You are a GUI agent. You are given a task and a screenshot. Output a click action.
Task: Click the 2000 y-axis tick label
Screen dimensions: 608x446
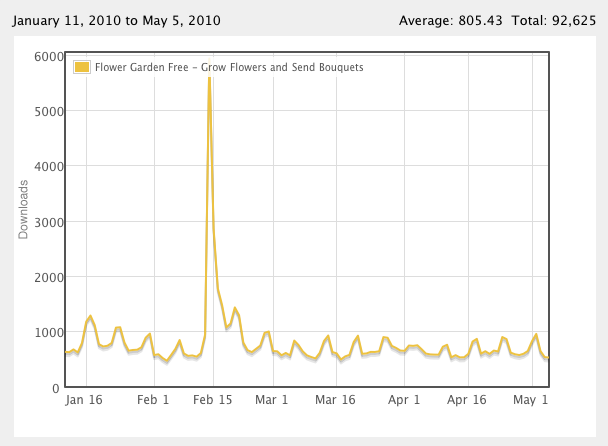(x=49, y=278)
